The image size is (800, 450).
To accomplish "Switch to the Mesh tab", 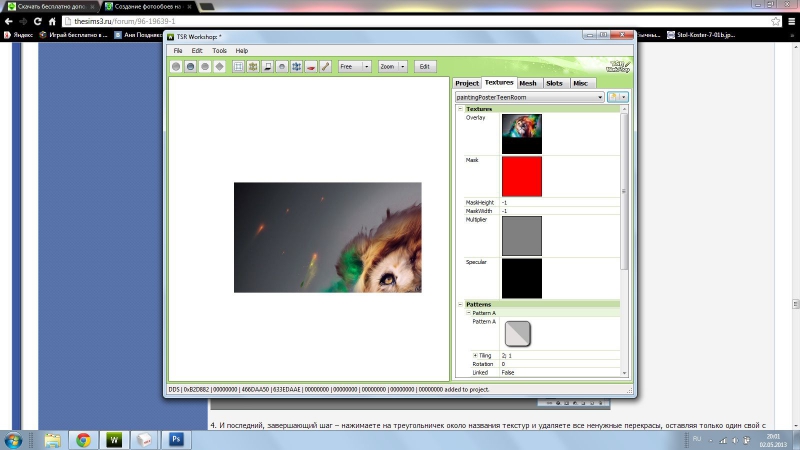I will coord(528,83).
